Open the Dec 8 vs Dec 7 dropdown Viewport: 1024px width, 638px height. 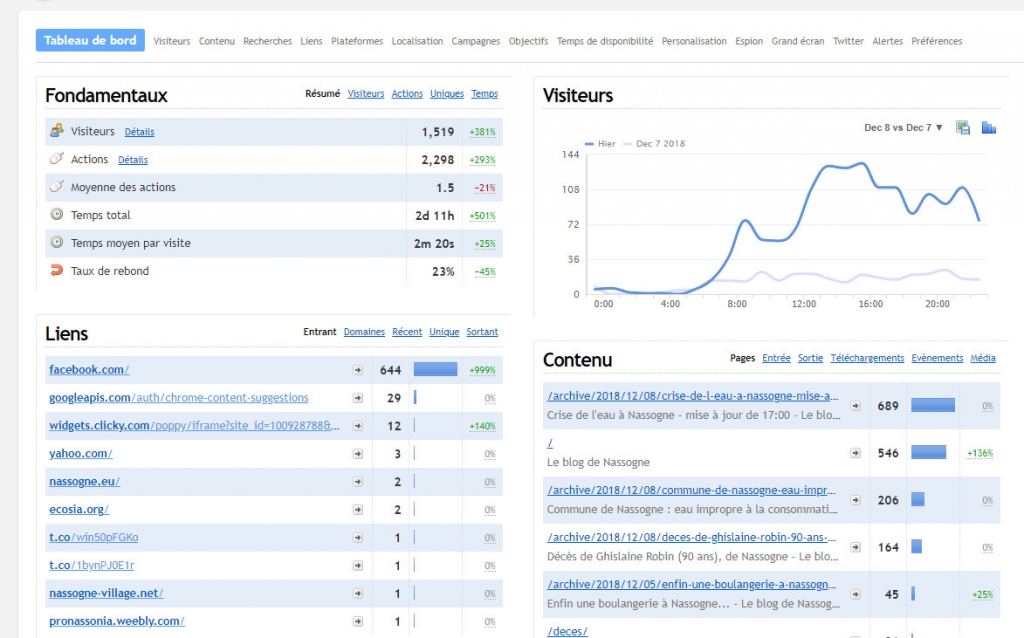tap(903, 127)
